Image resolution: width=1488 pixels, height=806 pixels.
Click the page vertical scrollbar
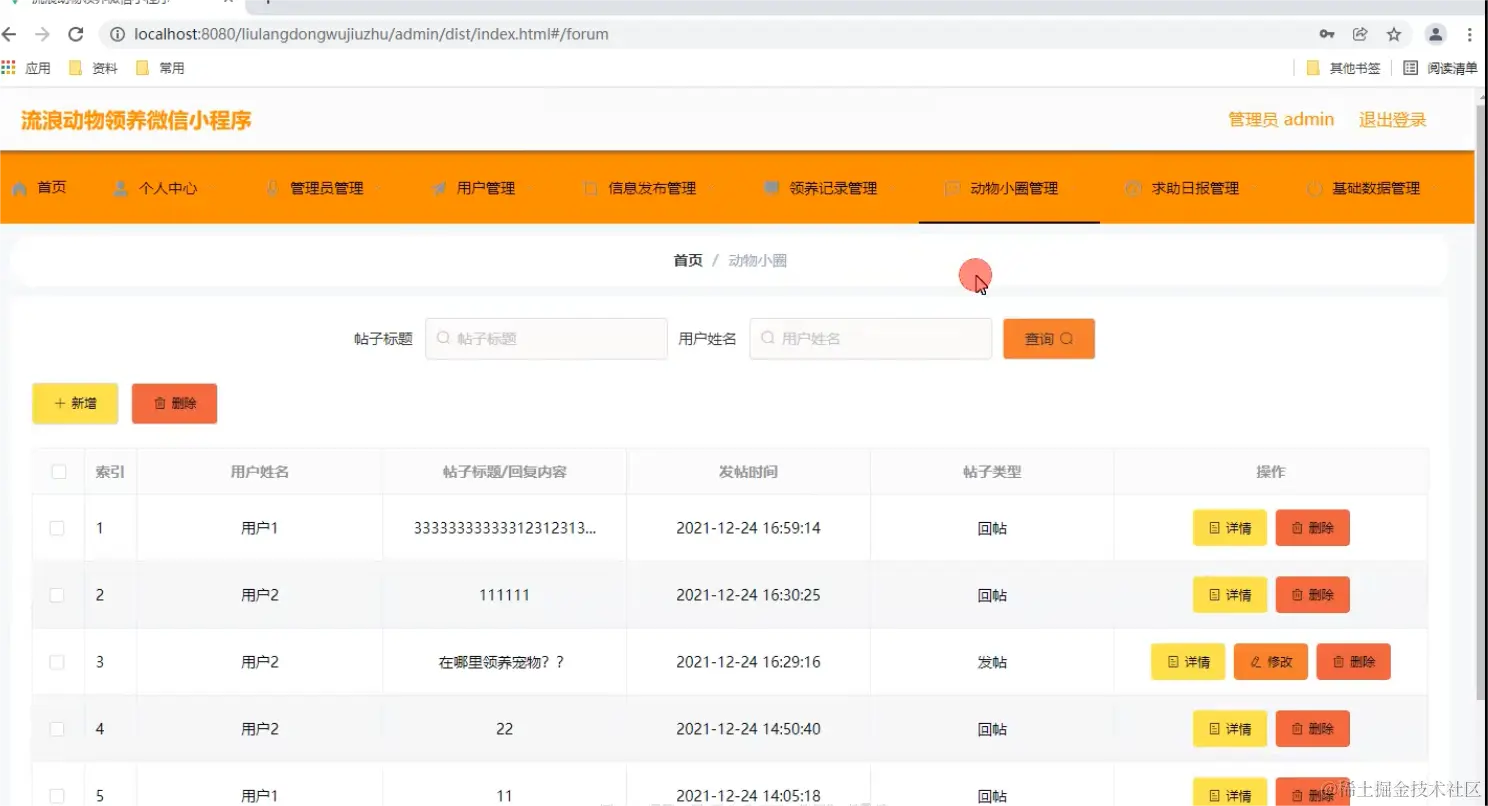click(1481, 400)
